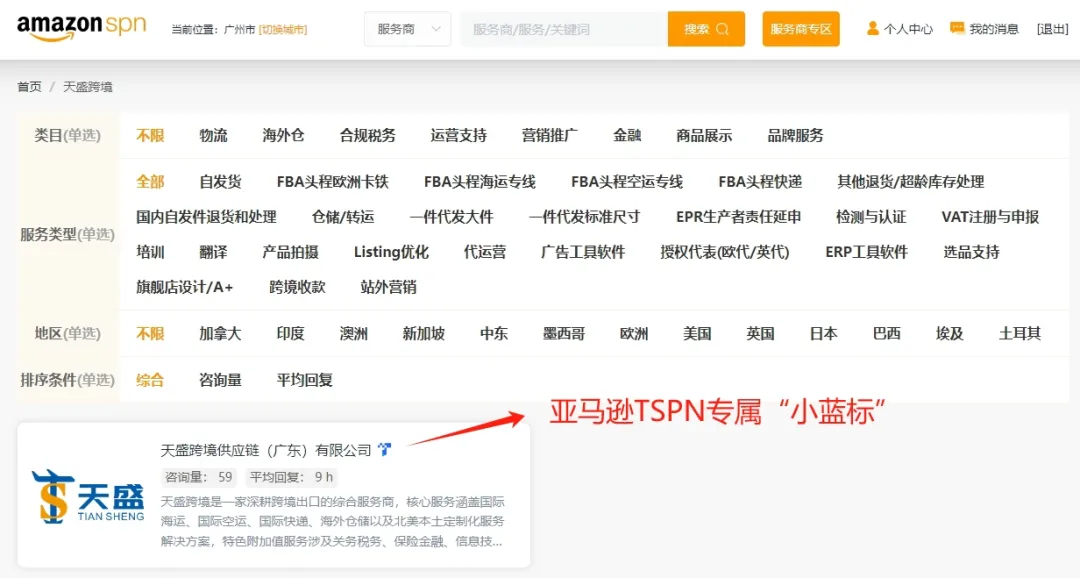Choose ERP工具软件 service type

[866, 252]
